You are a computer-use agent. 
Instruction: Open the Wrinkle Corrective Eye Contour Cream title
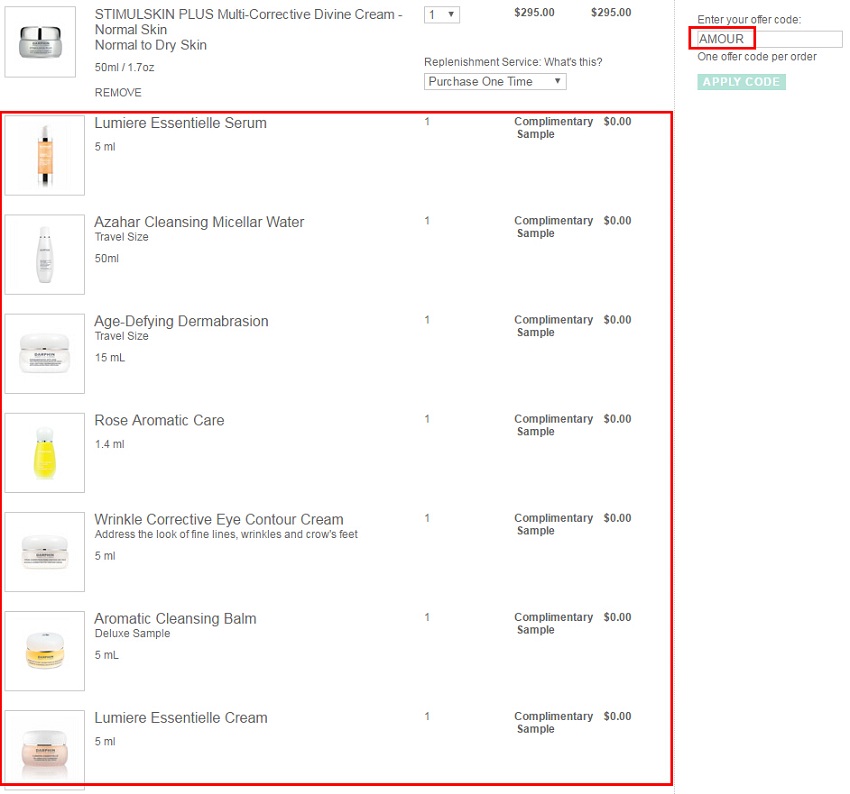(219, 520)
